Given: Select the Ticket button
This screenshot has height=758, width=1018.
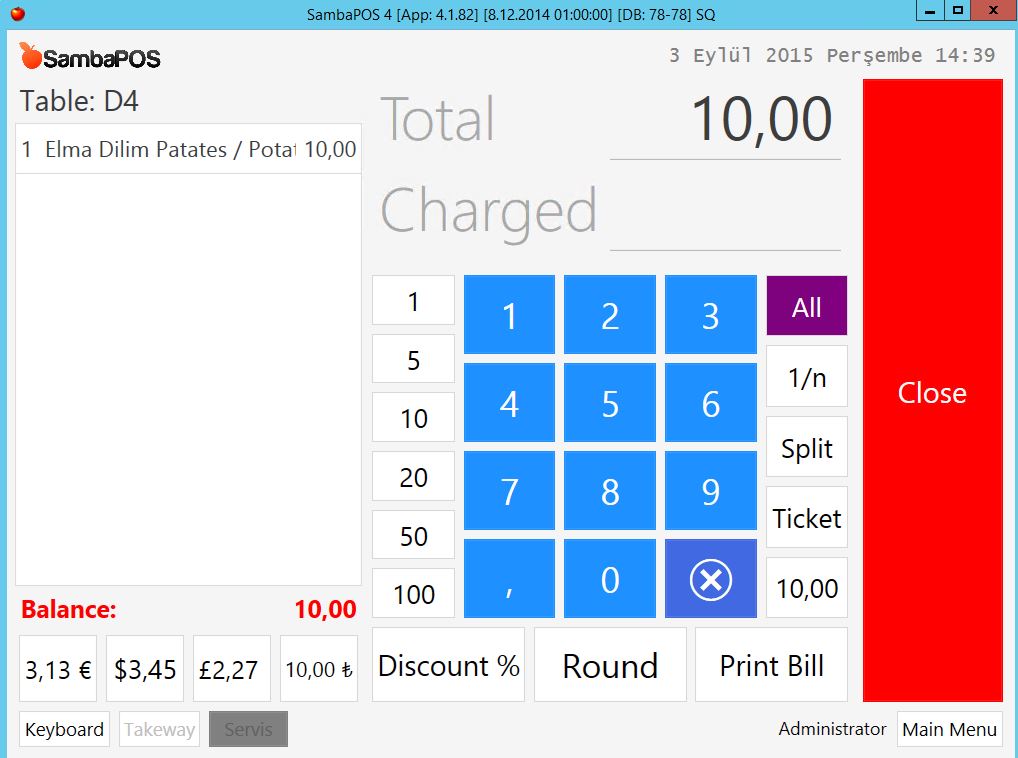Looking at the screenshot, I should 806,518.
